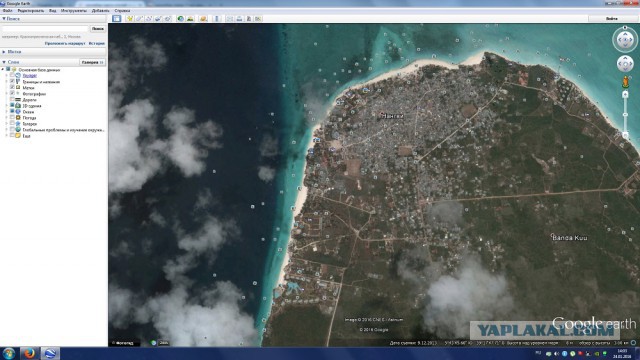Enable the Voyager layer checkbox
The image size is (640, 360).
(x=12, y=76)
